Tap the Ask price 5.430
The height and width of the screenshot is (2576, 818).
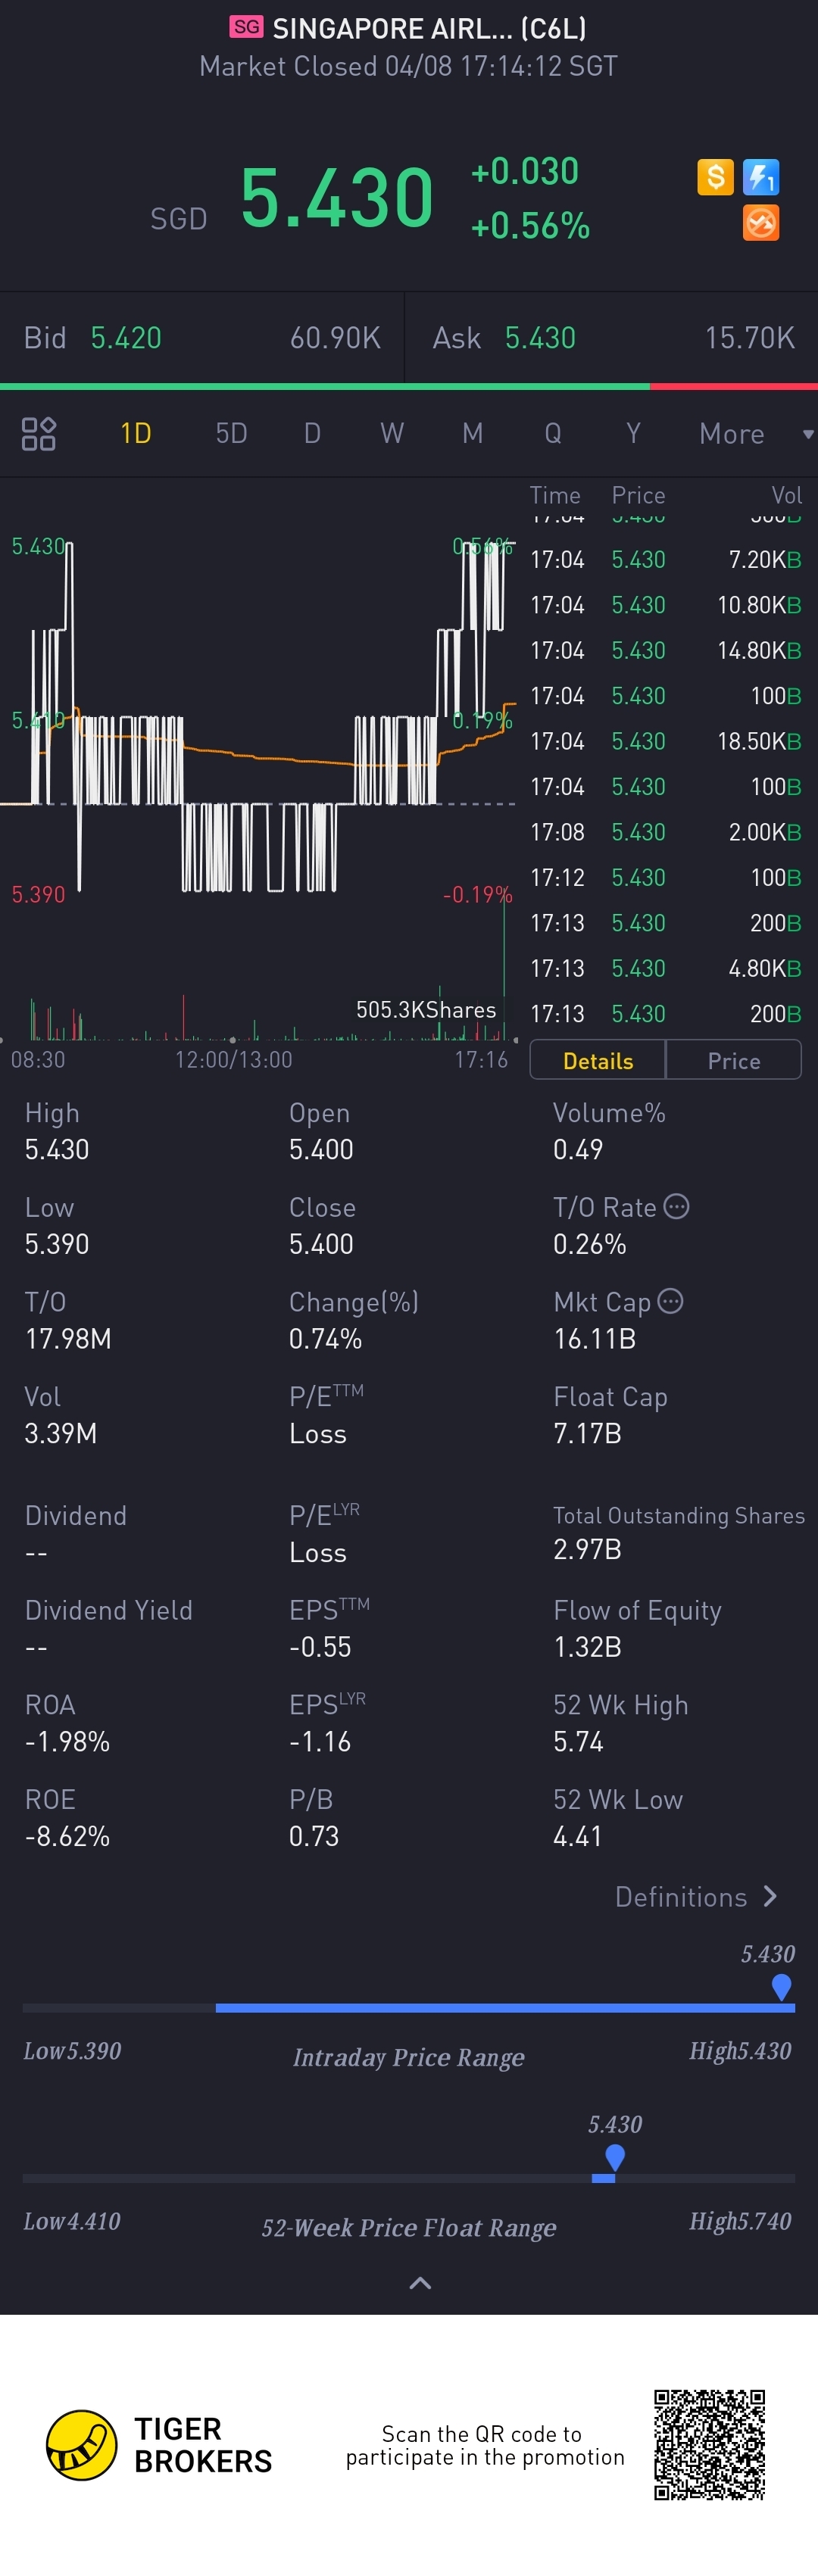pyautogui.click(x=540, y=338)
